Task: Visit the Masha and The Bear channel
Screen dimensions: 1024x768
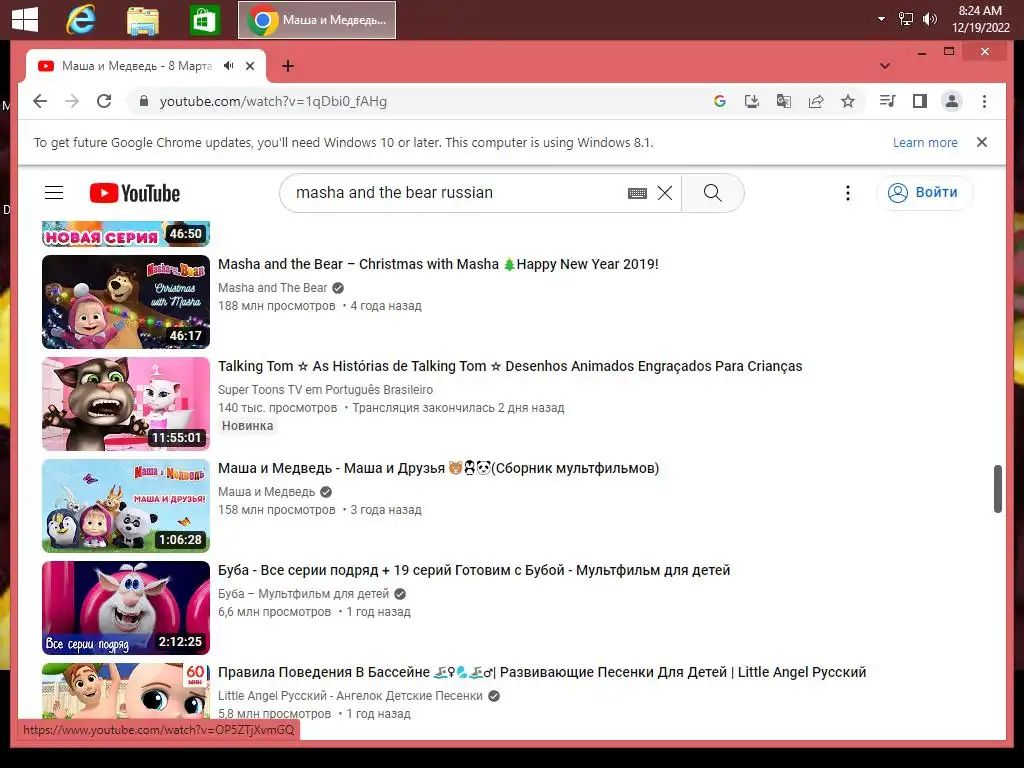Action: [272, 288]
